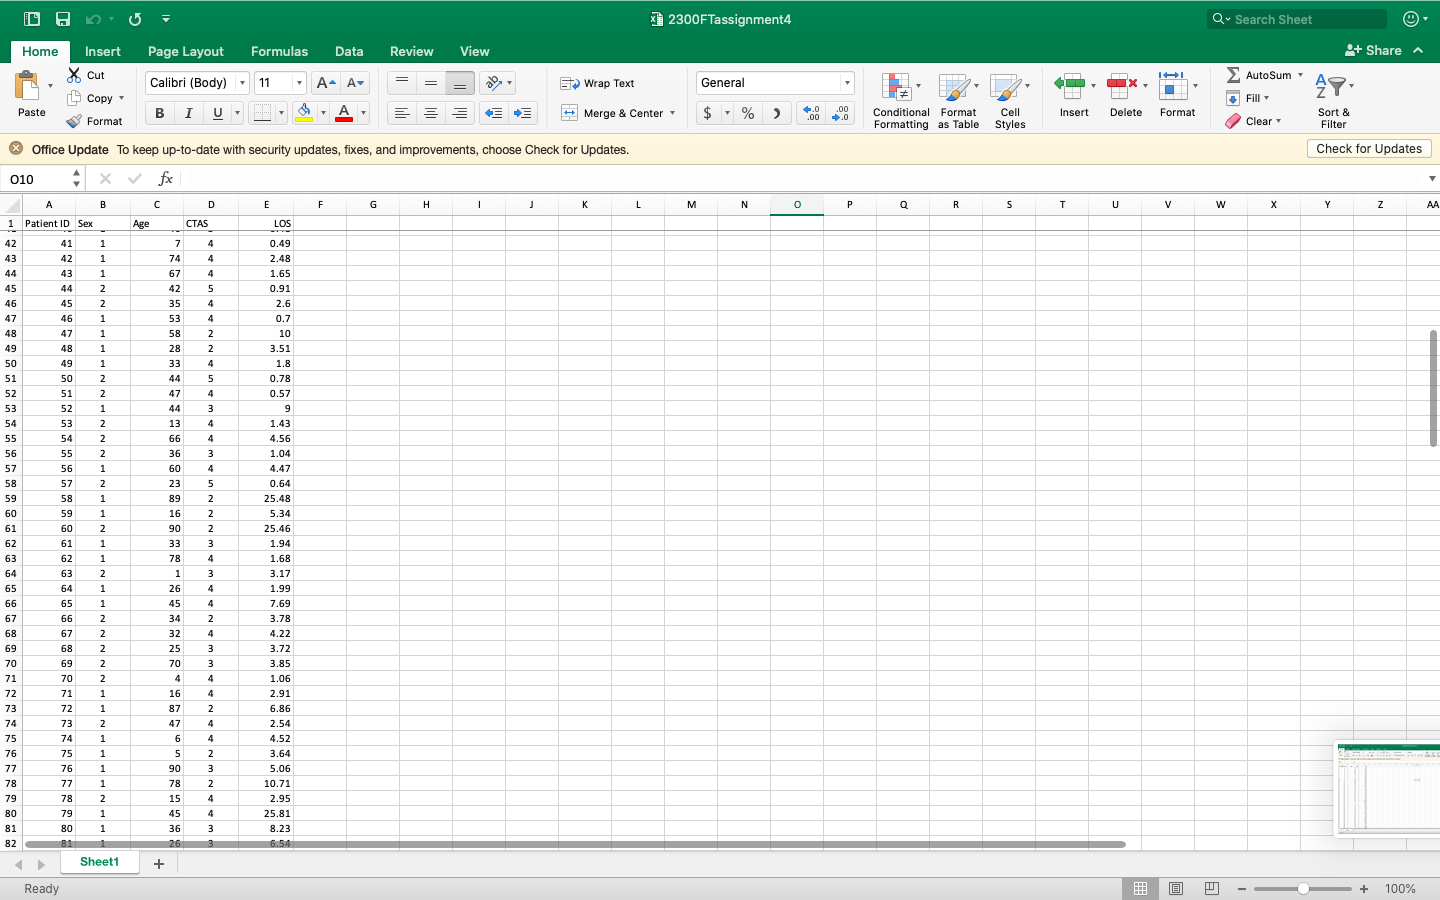This screenshot has height=900, width=1440.
Task: Click the Sheet1 tab
Action: pyautogui.click(x=99, y=862)
